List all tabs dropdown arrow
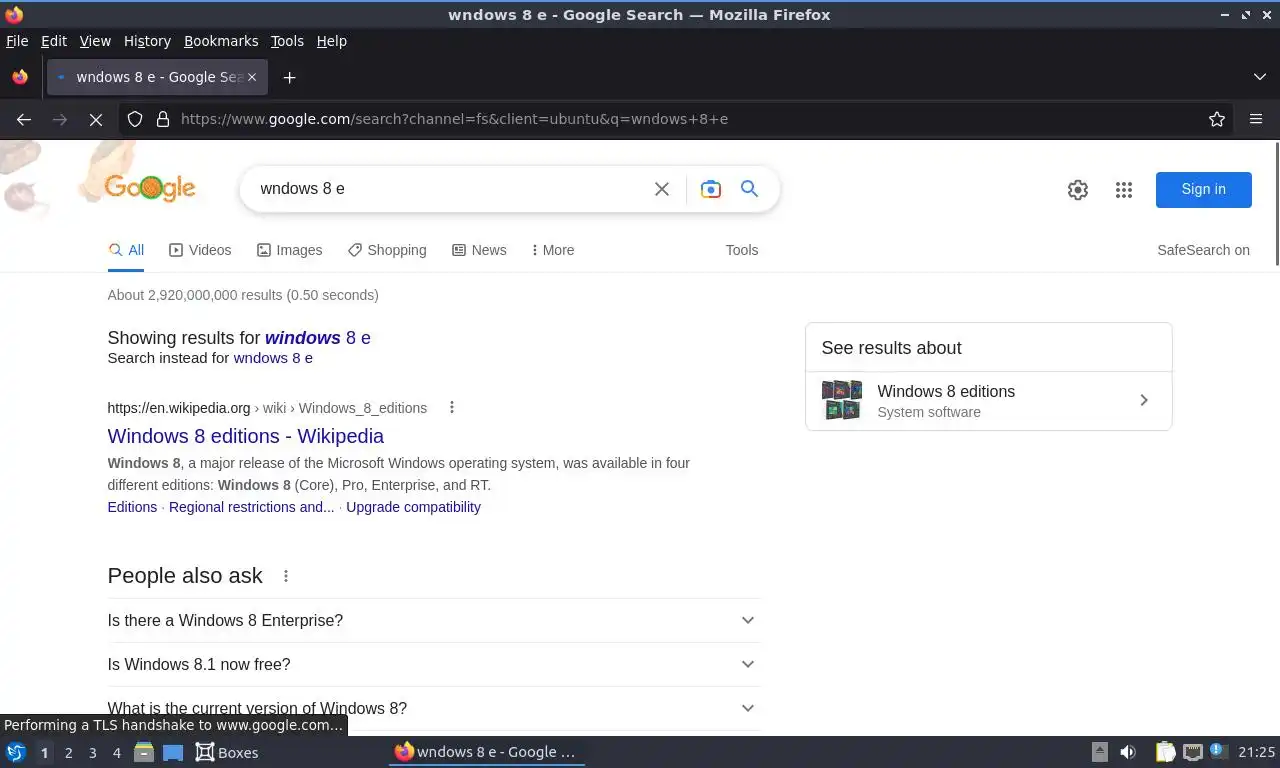Viewport: 1280px width, 768px height. [x=1260, y=77]
